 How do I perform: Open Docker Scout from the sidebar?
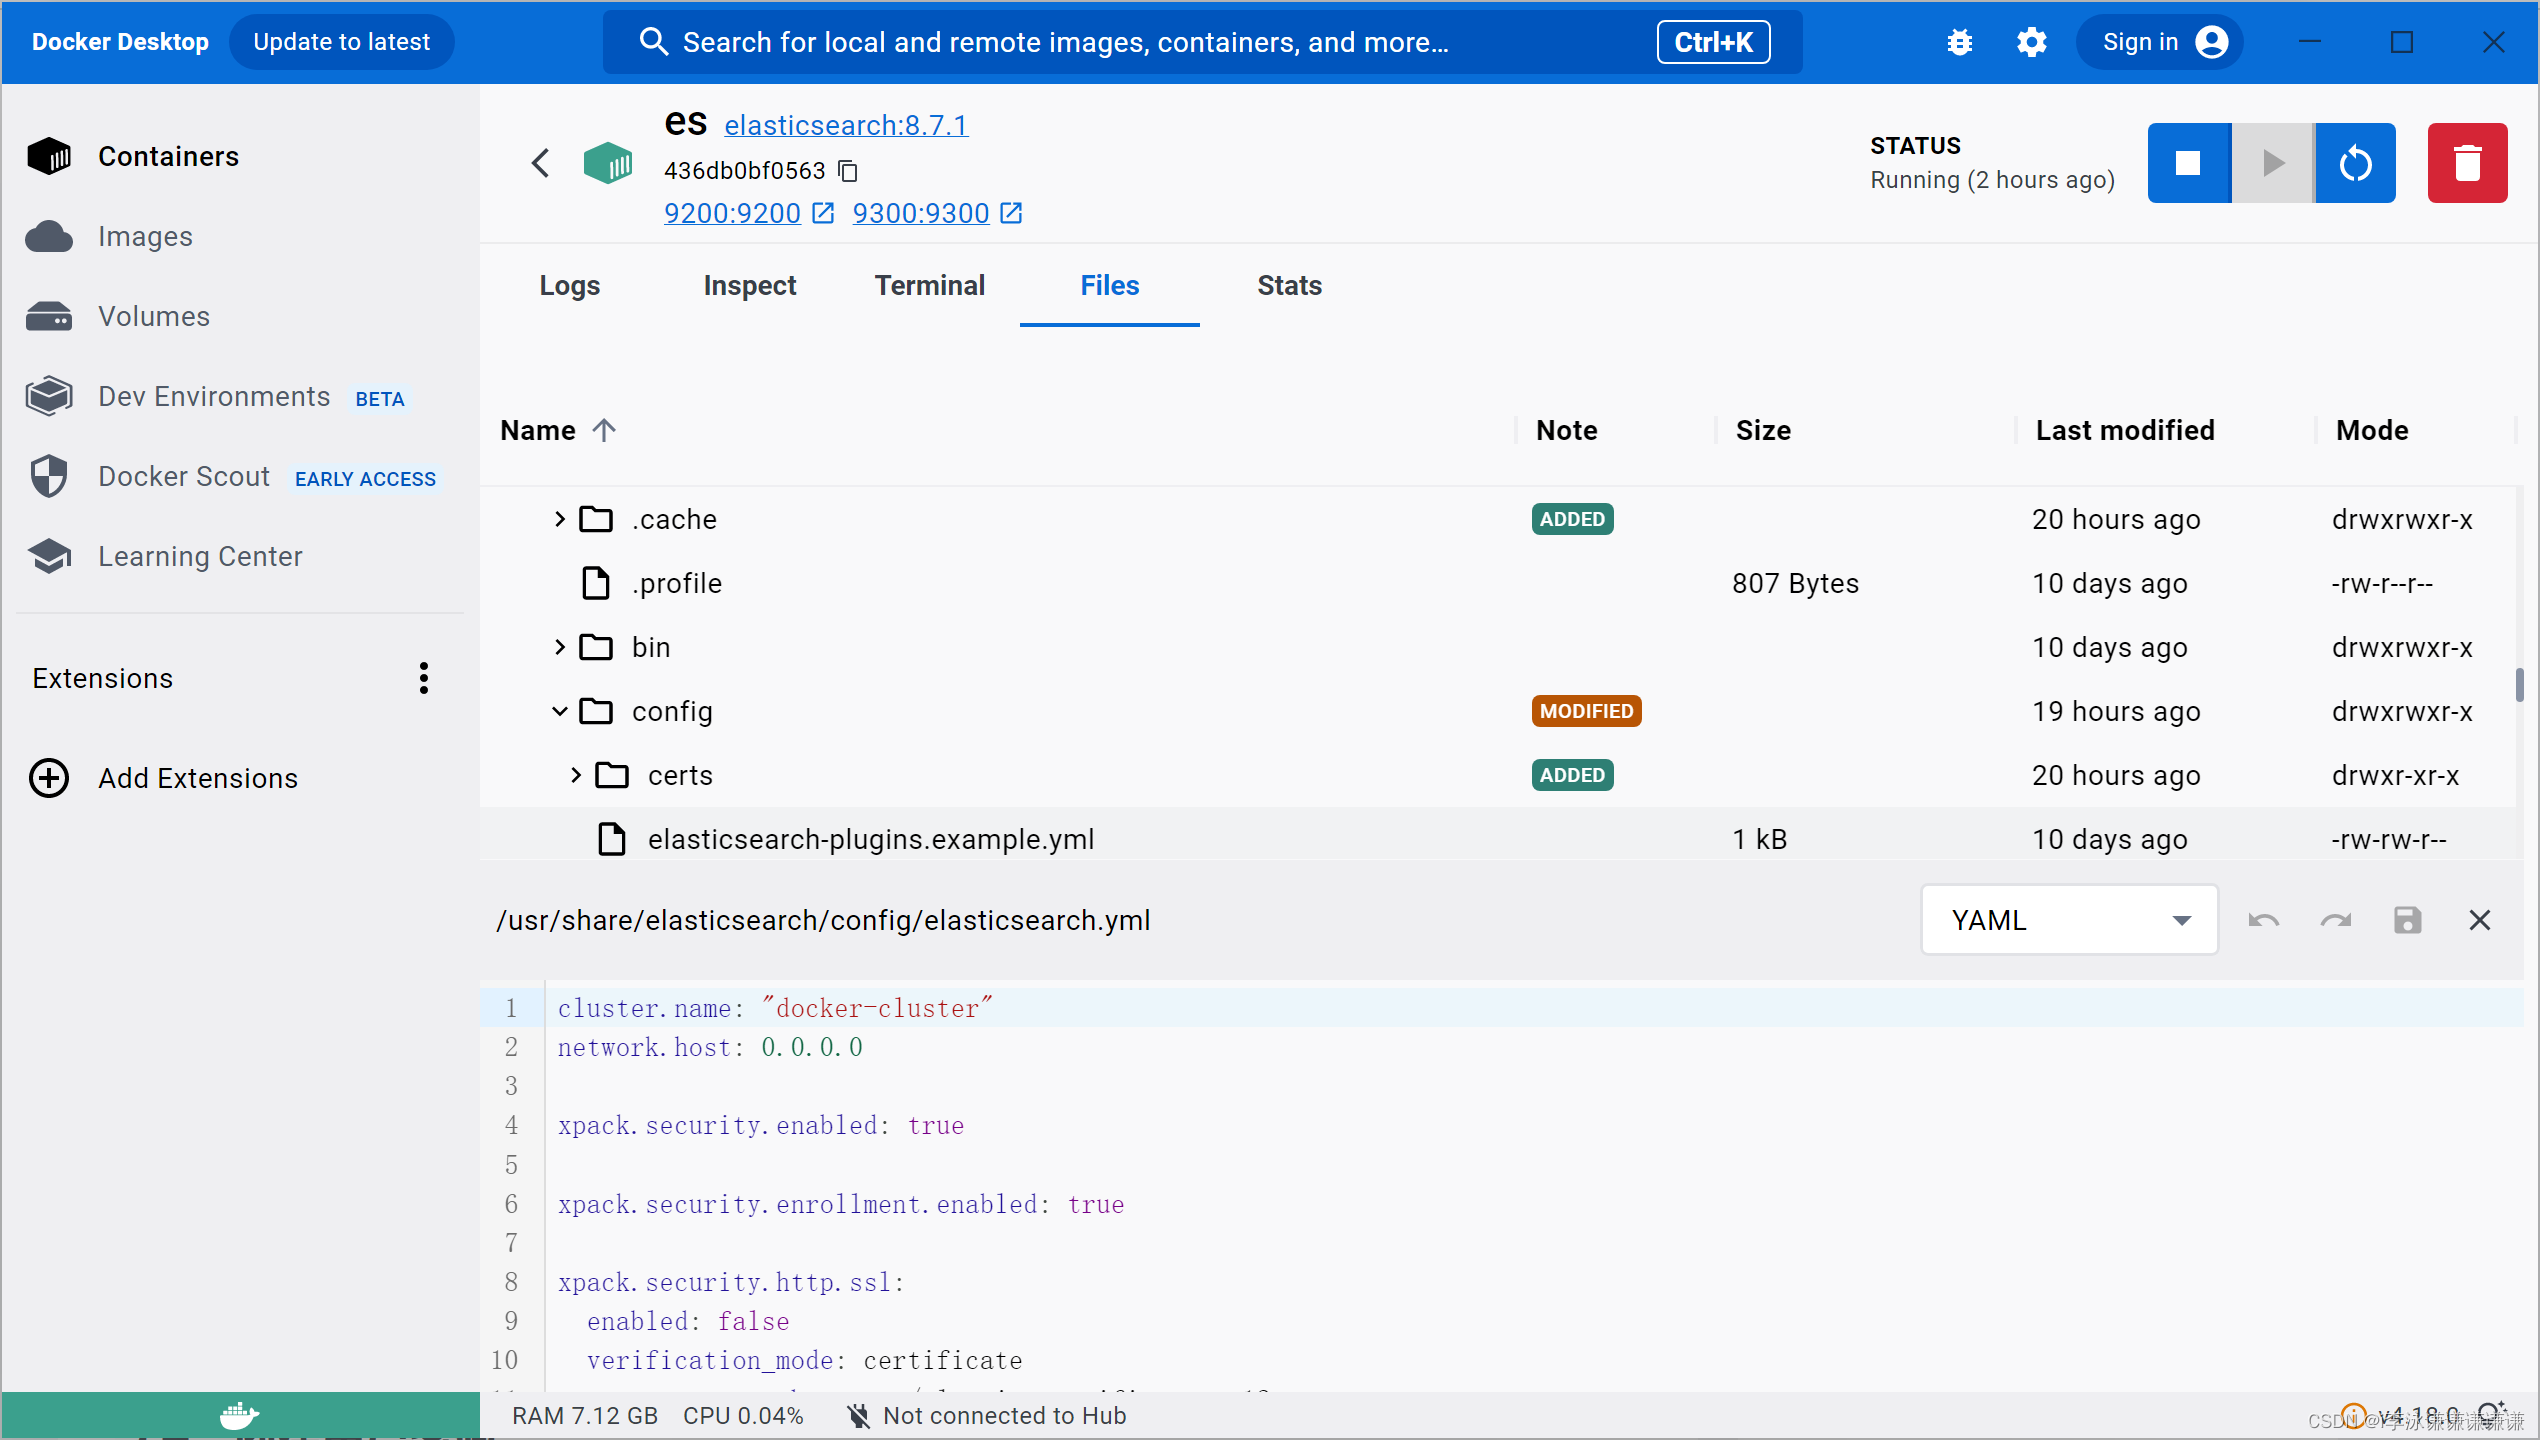(x=183, y=476)
